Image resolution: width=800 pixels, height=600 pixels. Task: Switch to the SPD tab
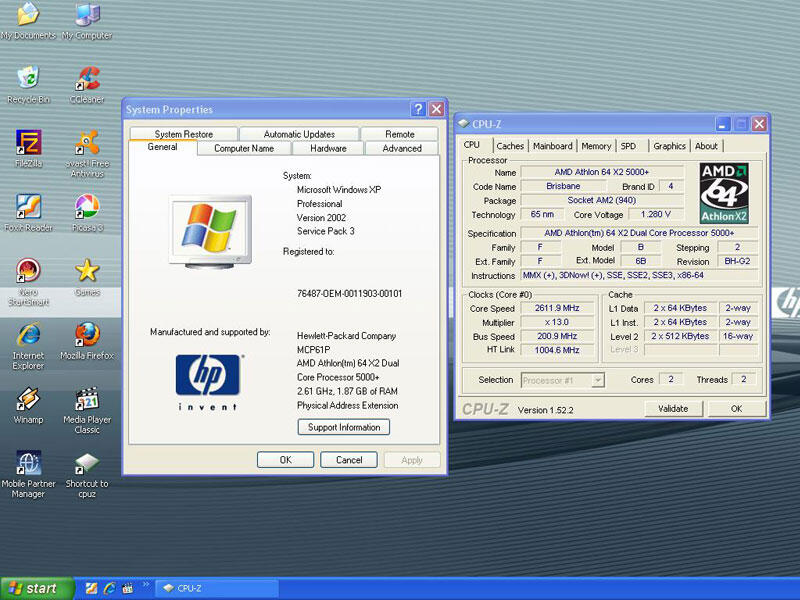tap(629, 146)
